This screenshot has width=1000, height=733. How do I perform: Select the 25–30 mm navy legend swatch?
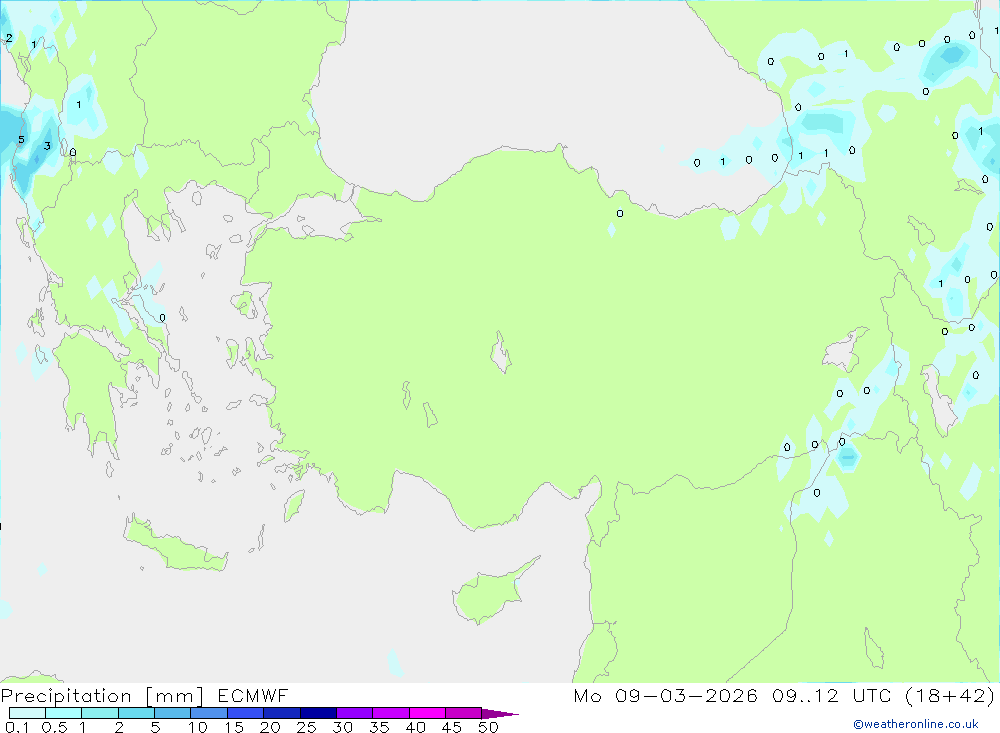tap(318, 713)
